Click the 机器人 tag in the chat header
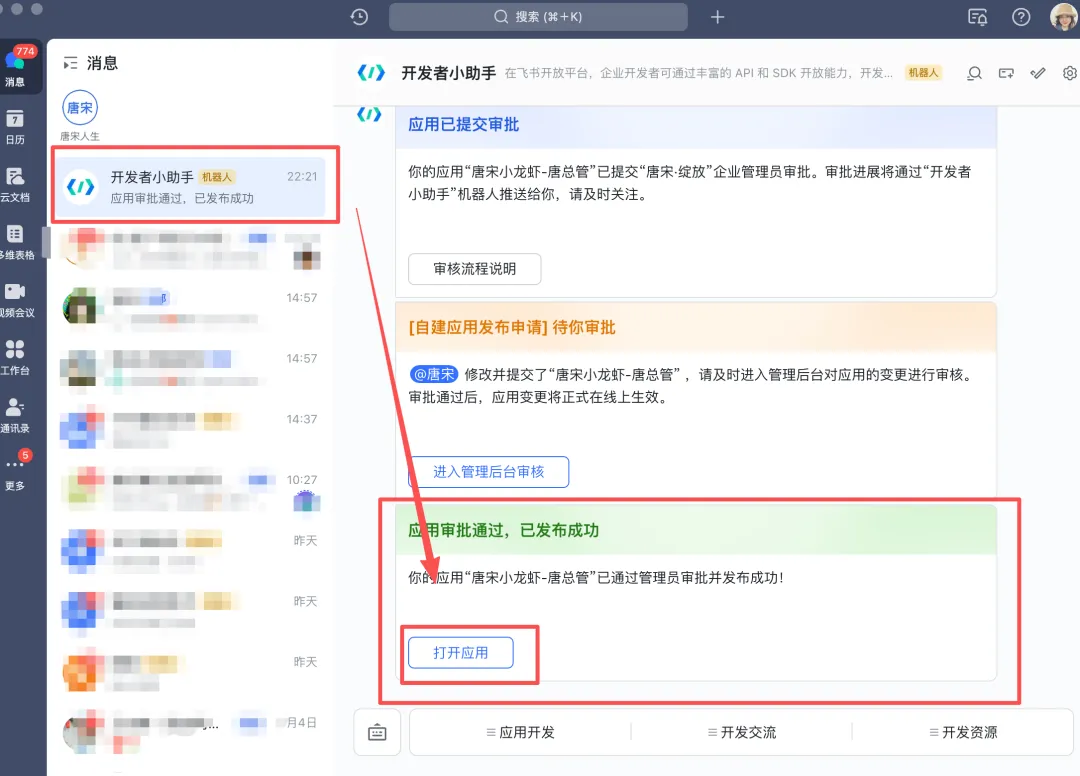This screenshot has height=776, width=1080. [923, 73]
